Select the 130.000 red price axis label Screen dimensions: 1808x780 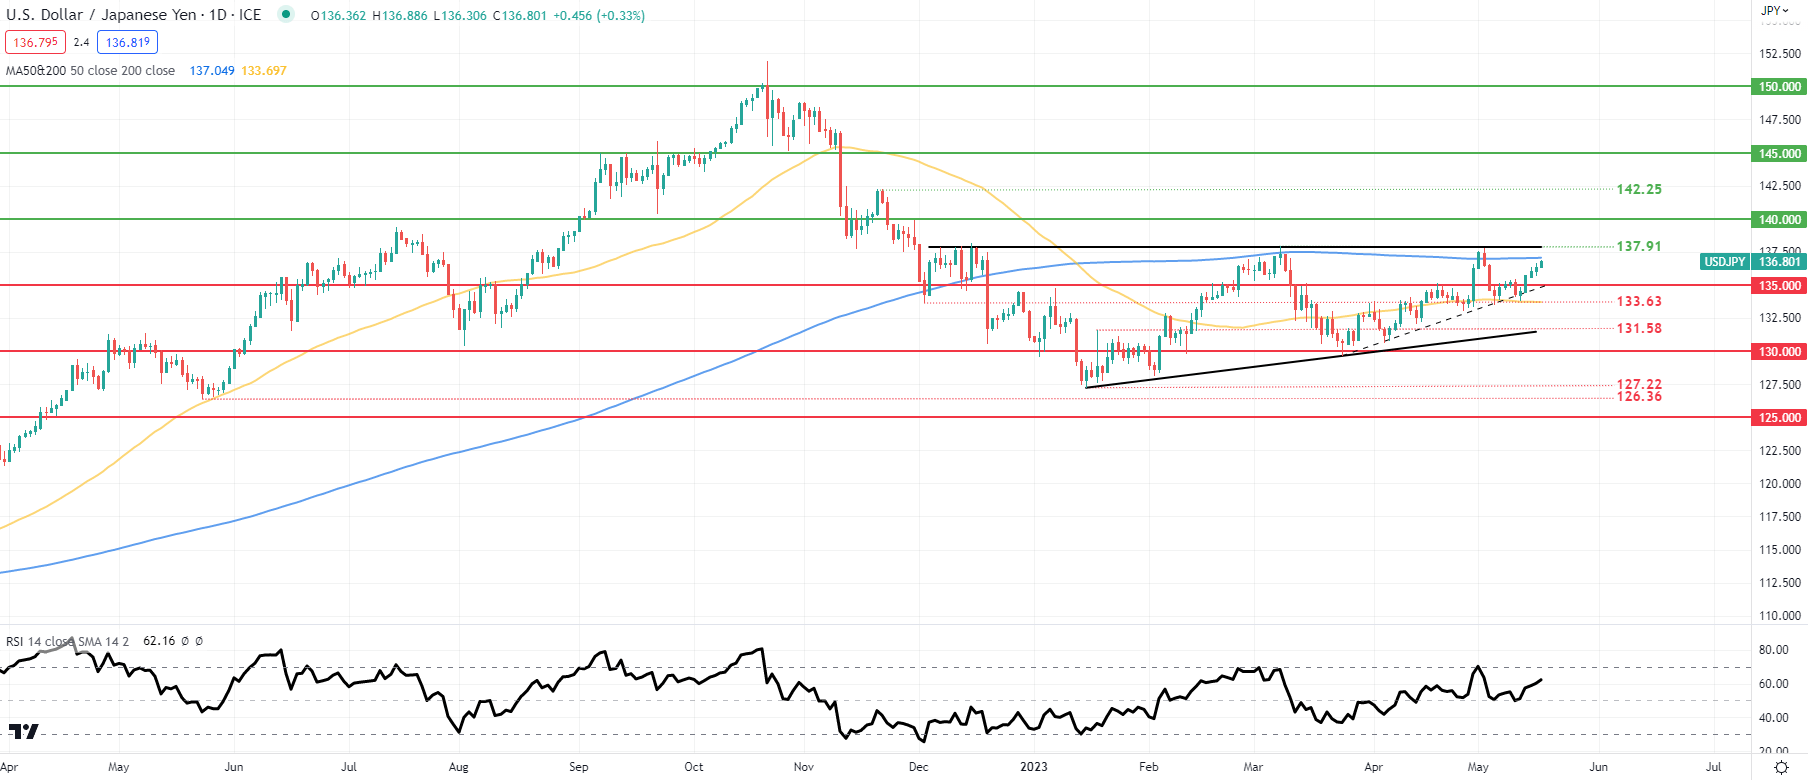(1779, 352)
